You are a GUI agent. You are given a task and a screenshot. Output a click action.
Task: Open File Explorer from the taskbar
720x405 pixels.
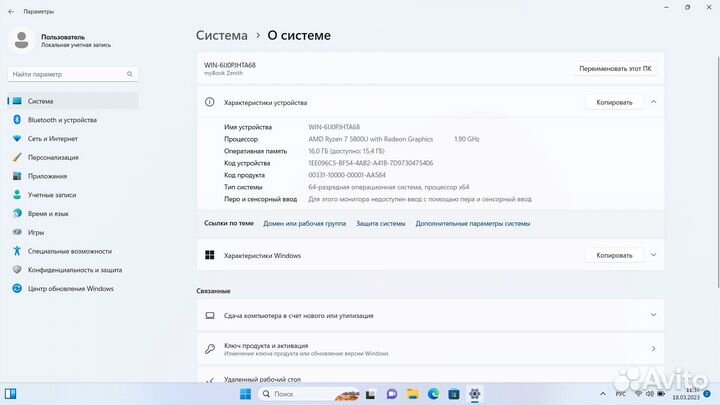pos(413,394)
